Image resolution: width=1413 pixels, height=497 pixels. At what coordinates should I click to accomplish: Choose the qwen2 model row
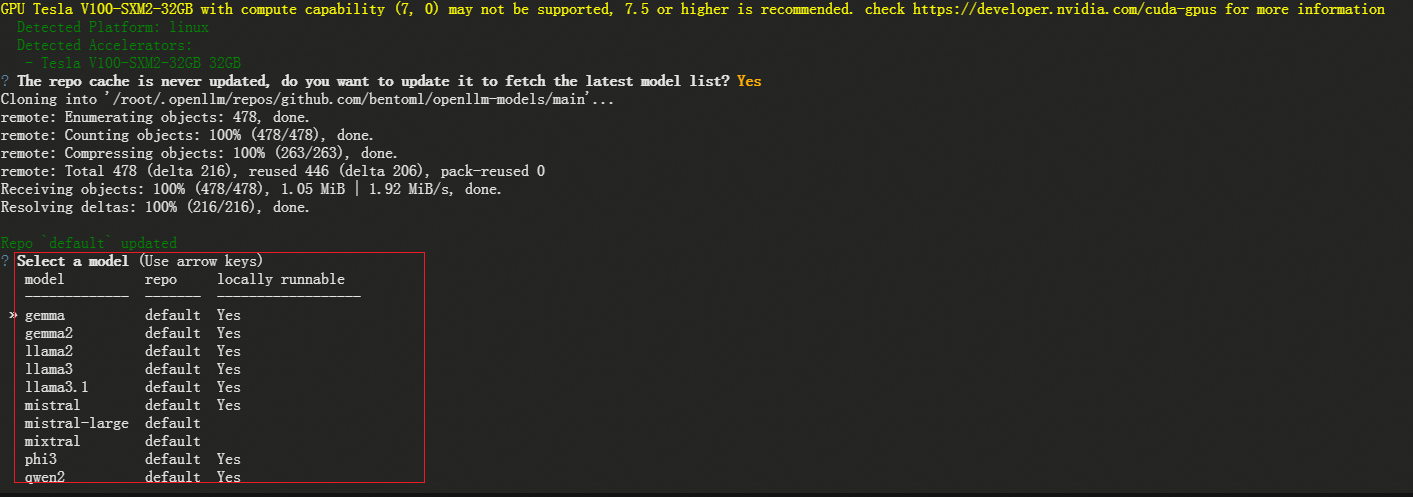click(x=132, y=477)
